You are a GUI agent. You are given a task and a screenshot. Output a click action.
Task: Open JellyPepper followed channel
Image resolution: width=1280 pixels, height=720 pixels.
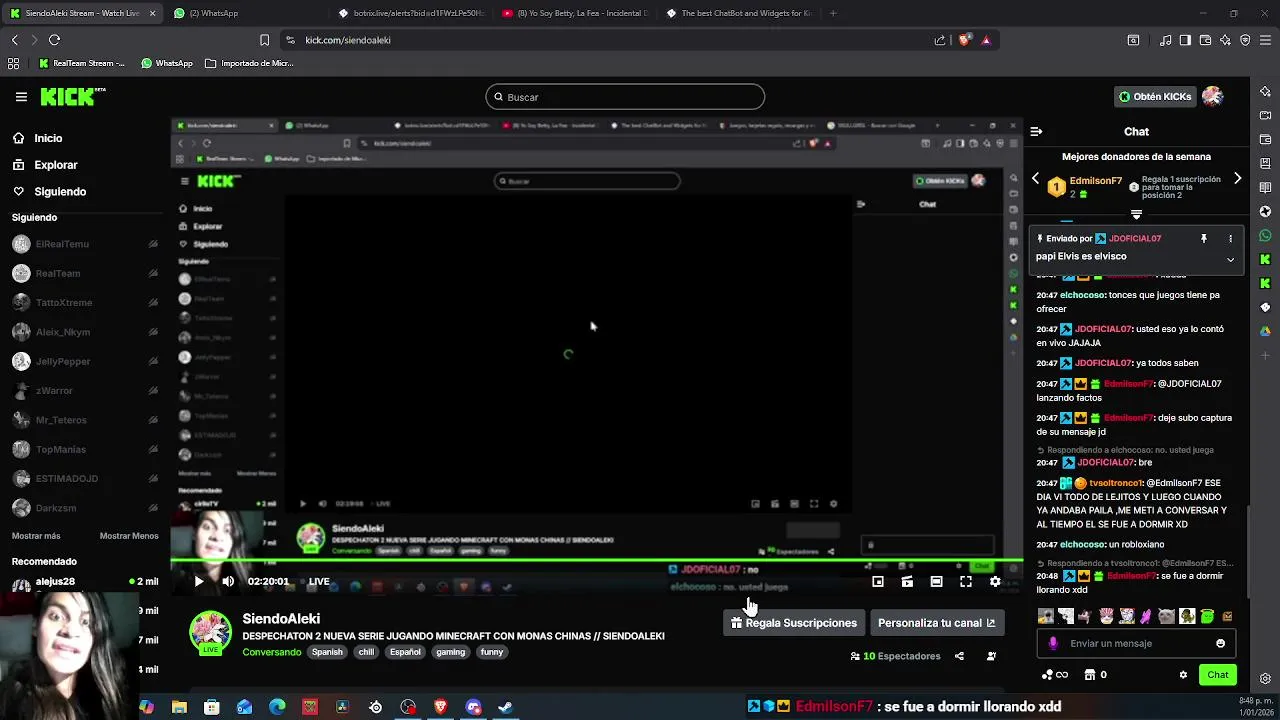(85, 361)
